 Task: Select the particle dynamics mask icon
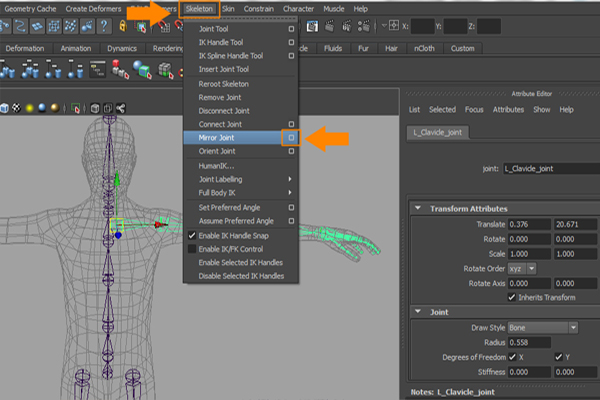tap(70, 26)
